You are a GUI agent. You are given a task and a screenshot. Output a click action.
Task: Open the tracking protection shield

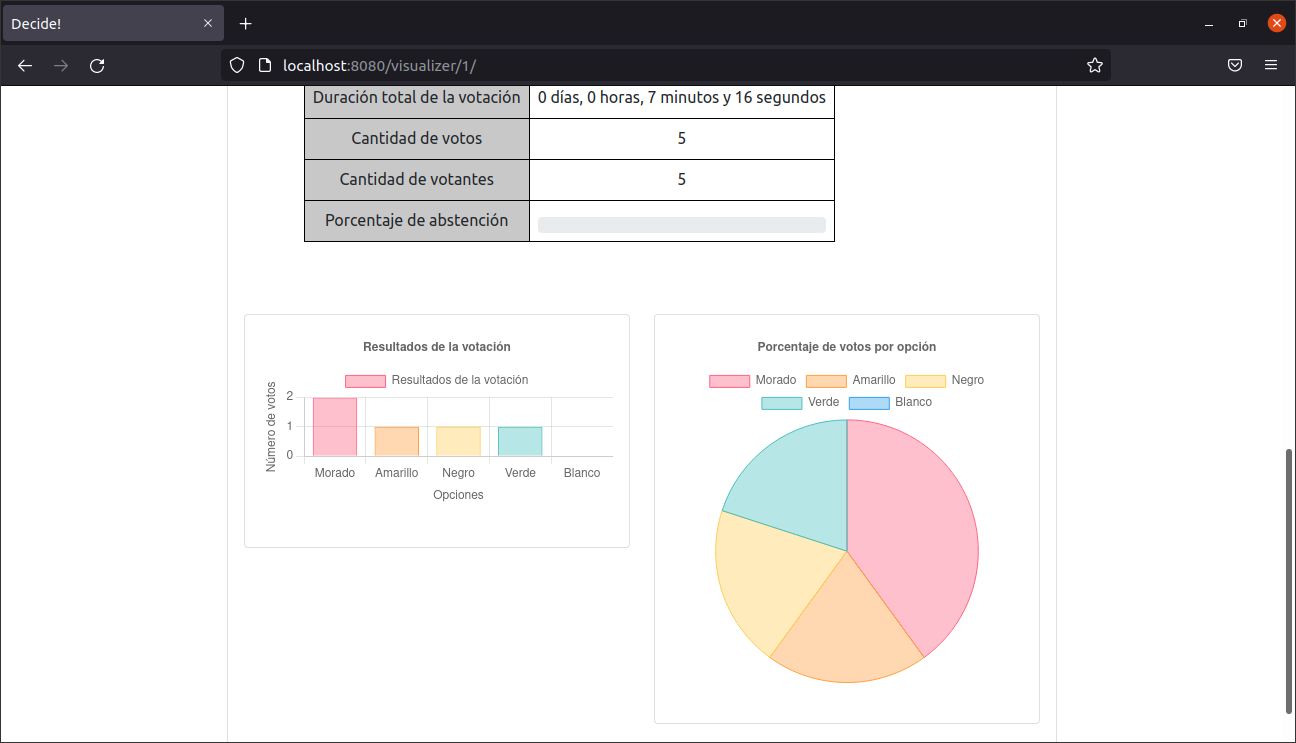(x=236, y=64)
